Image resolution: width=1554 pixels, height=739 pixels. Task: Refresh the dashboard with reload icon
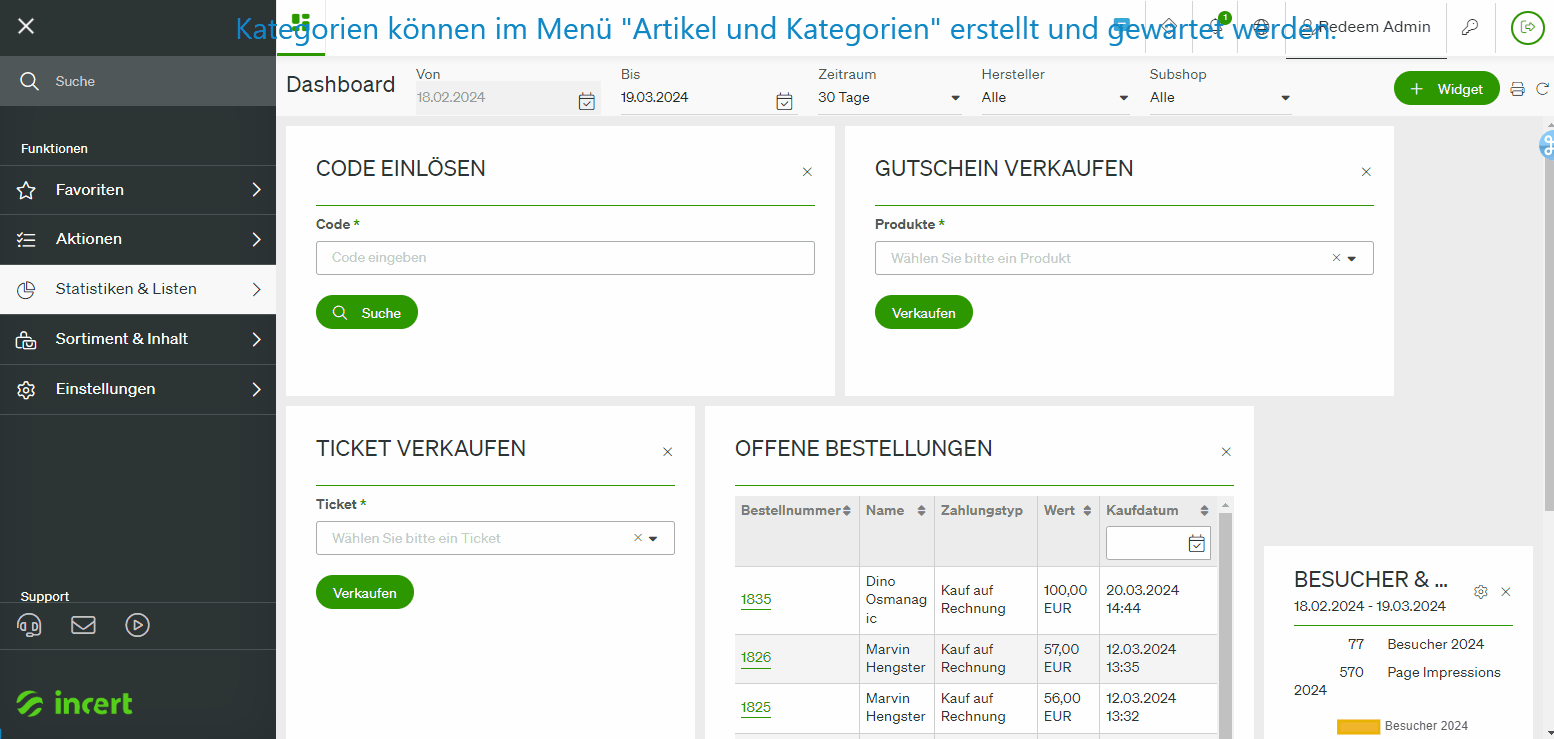(1543, 89)
